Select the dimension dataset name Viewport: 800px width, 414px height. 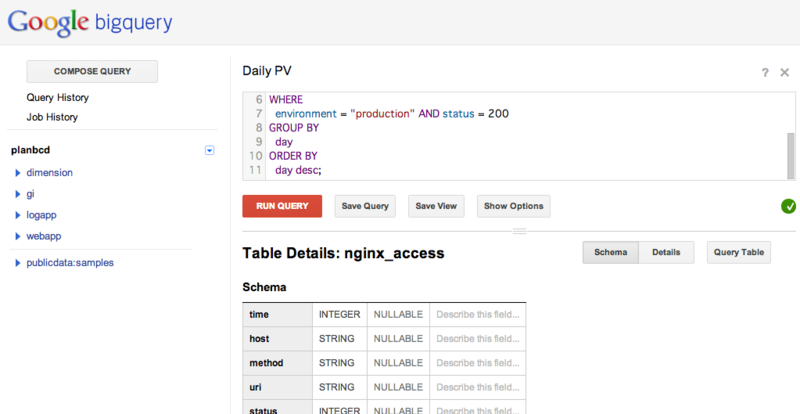pos(49,173)
